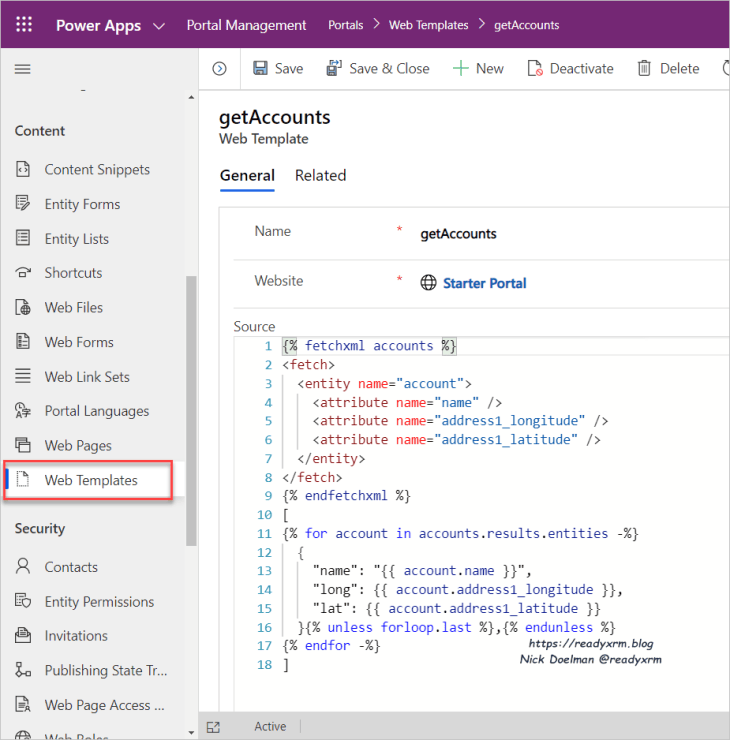730x740 pixels.
Task: Click the Entity Permissions sidebar icon
Action: click(23, 601)
